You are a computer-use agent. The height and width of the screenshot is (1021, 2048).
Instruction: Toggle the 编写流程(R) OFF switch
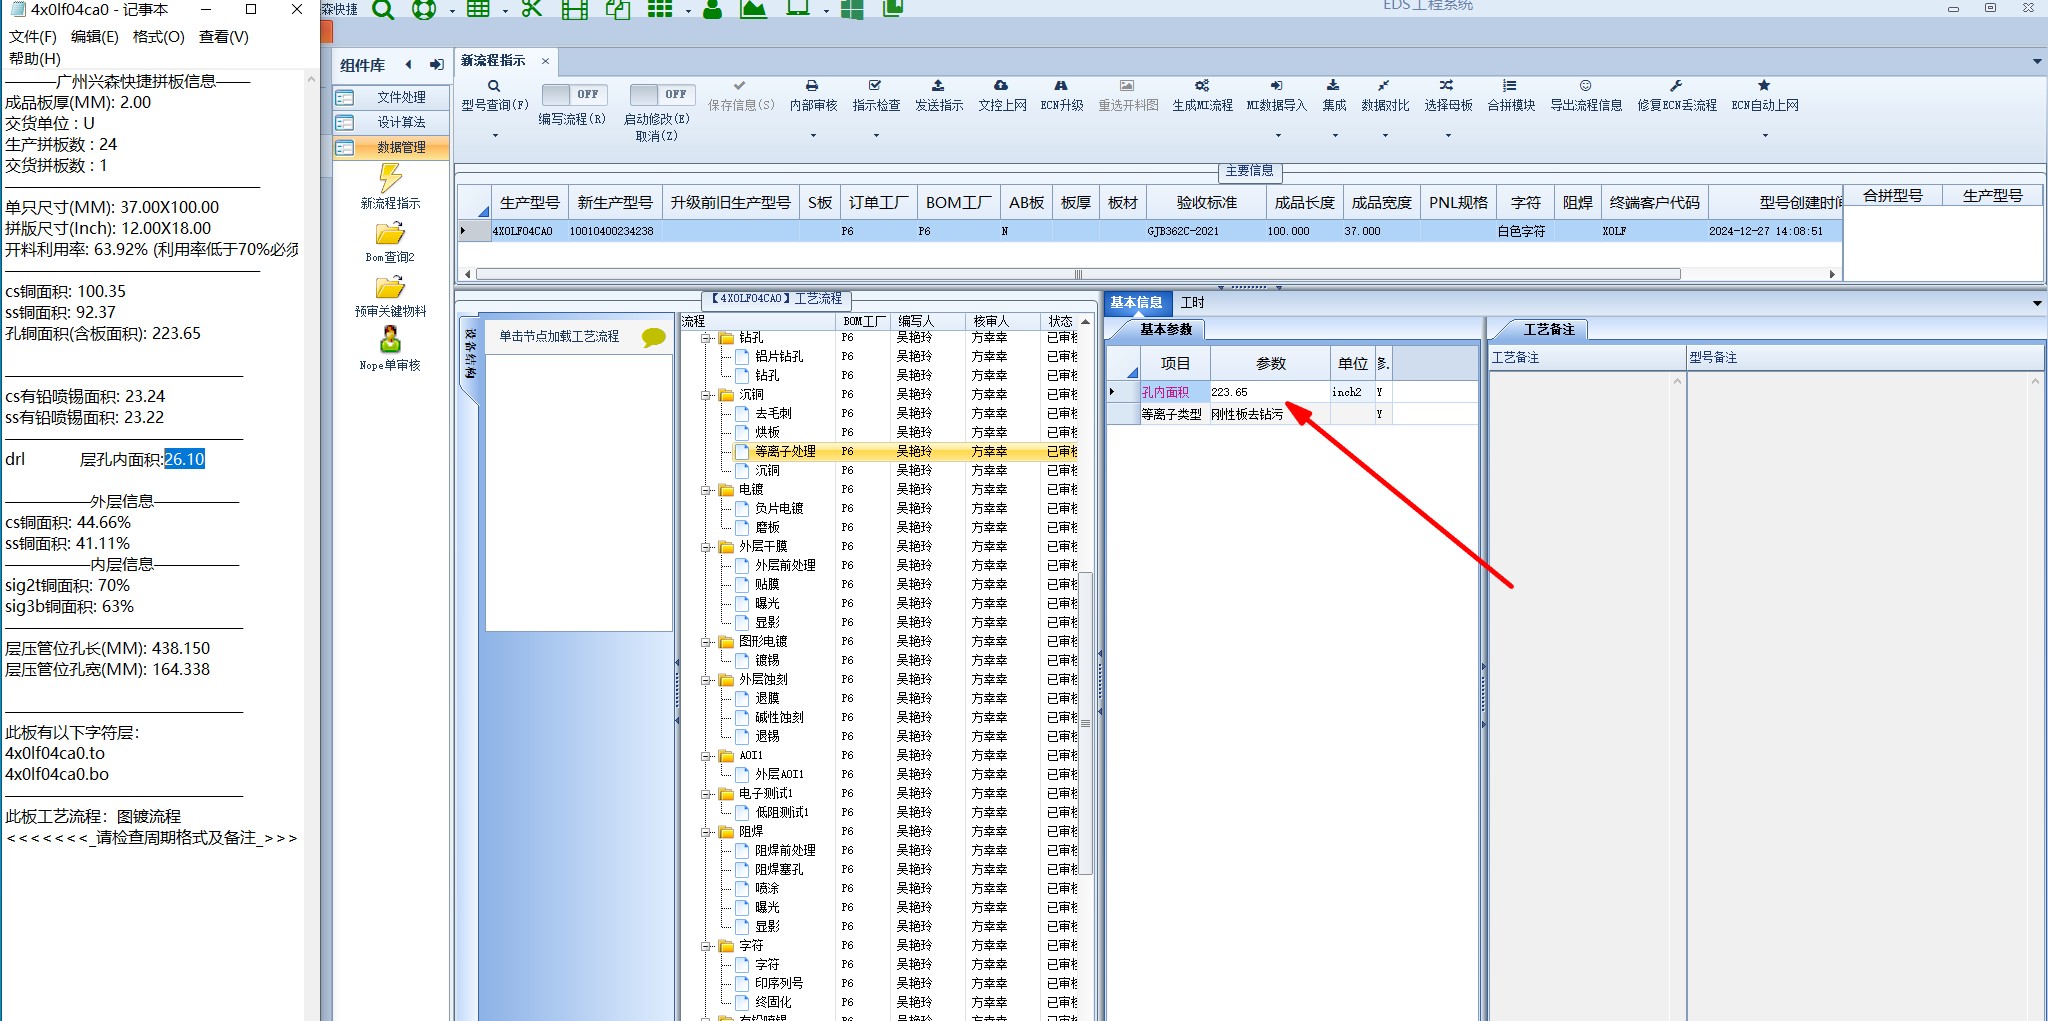click(x=573, y=94)
